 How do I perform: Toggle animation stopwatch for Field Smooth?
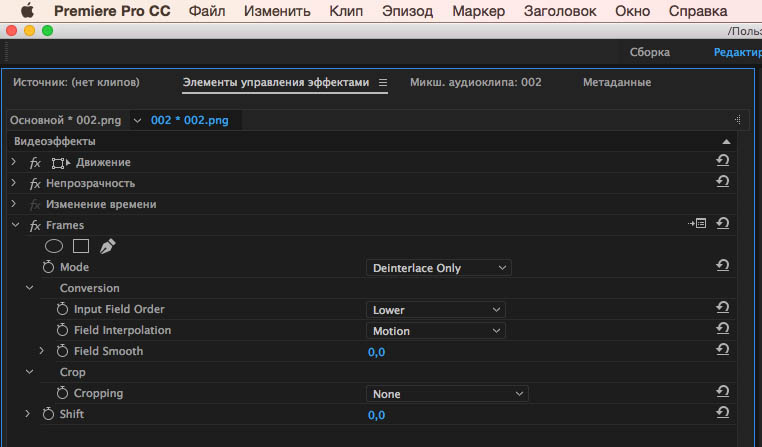(62, 351)
